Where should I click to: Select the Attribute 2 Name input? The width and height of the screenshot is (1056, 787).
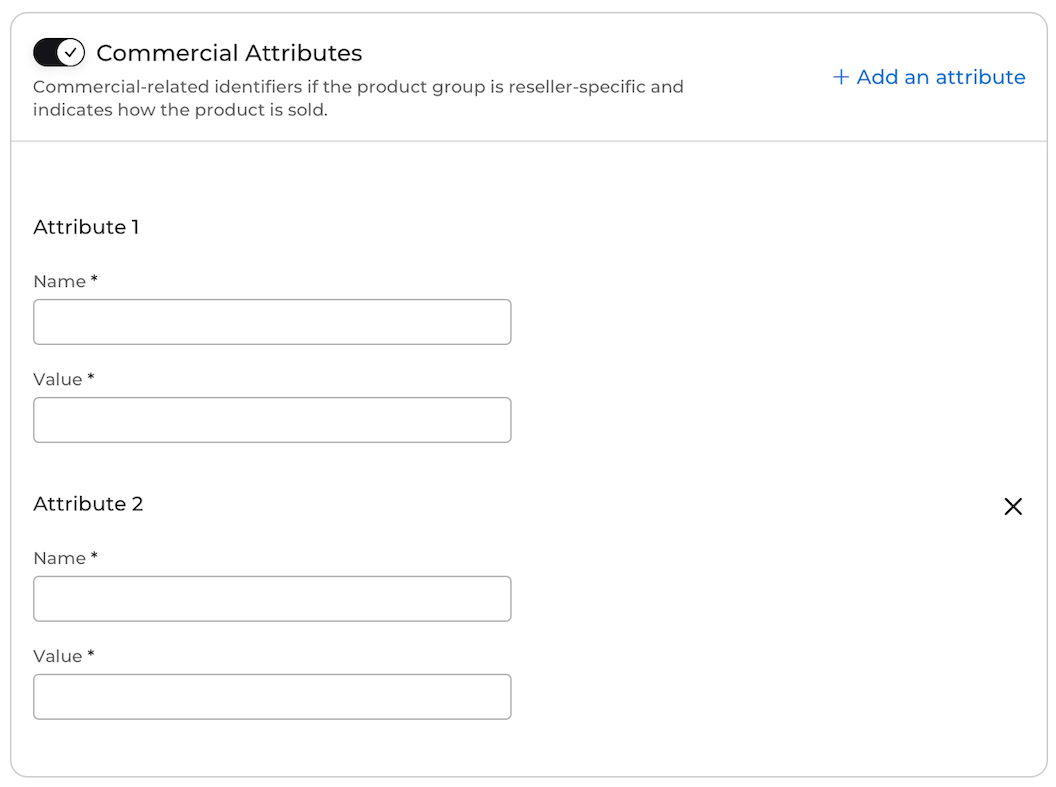pyautogui.click(x=272, y=598)
